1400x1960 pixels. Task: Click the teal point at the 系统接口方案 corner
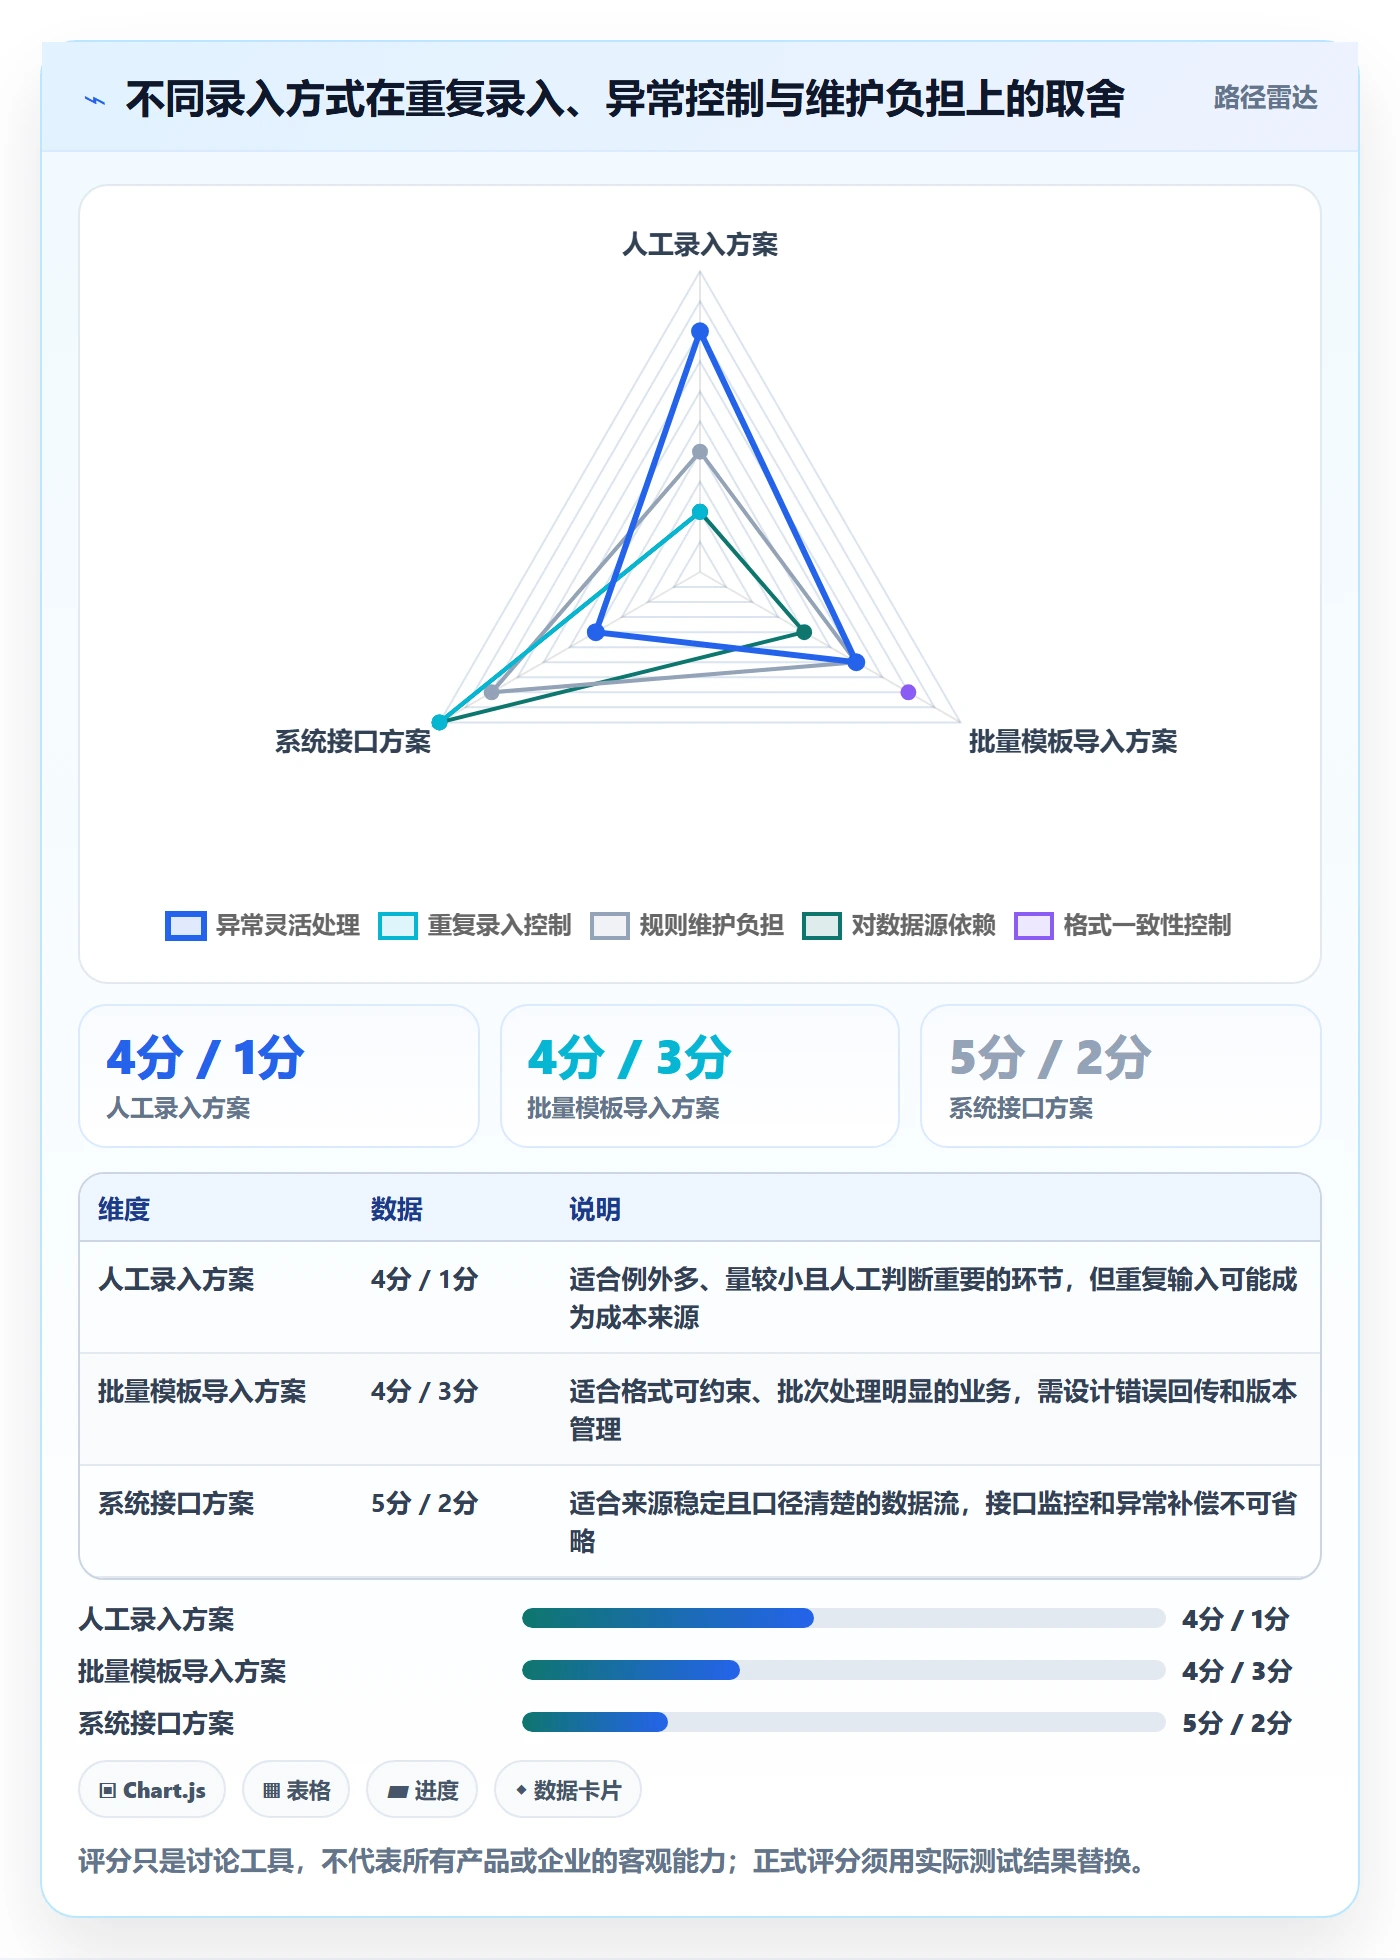pos(439,722)
